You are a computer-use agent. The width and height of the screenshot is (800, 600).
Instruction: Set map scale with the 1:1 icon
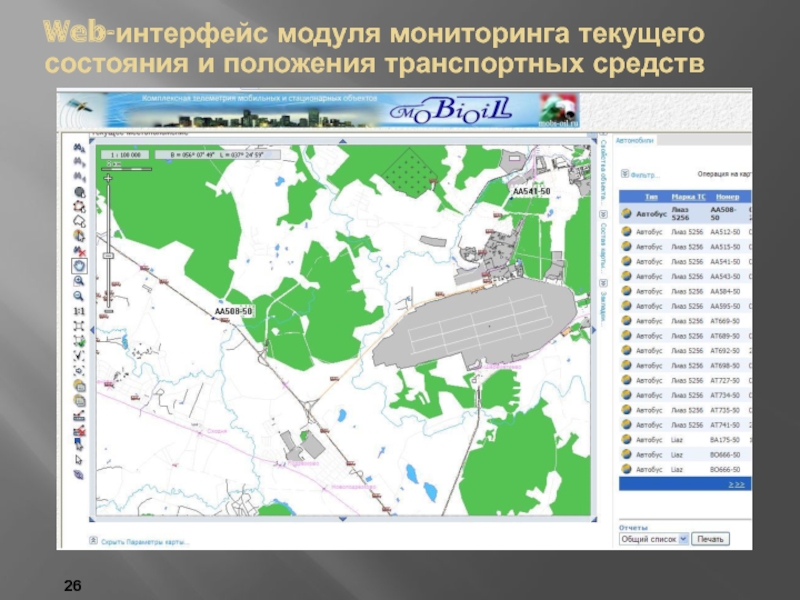click(x=79, y=311)
